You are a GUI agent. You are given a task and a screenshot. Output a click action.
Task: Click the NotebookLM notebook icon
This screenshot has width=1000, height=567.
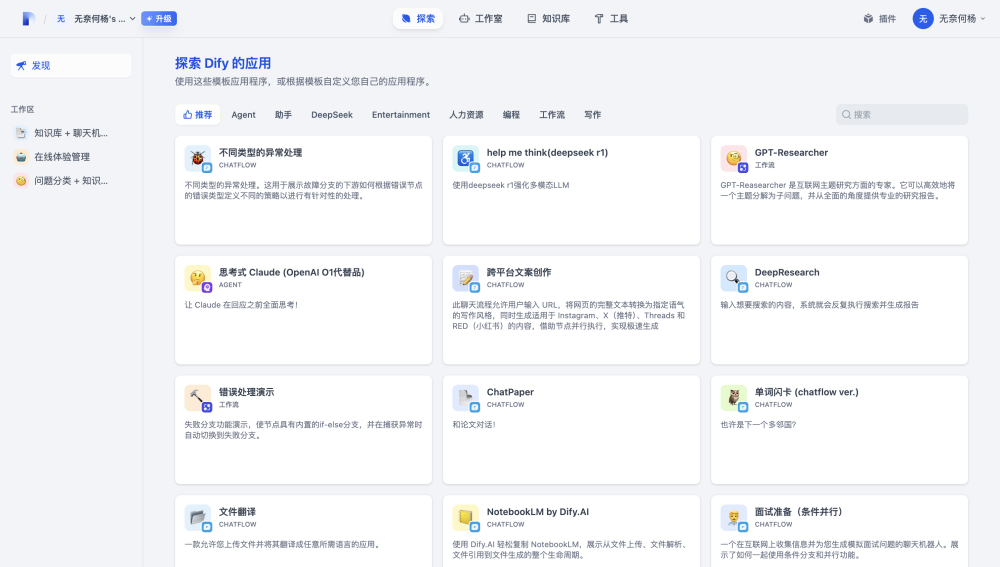(x=466, y=518)
